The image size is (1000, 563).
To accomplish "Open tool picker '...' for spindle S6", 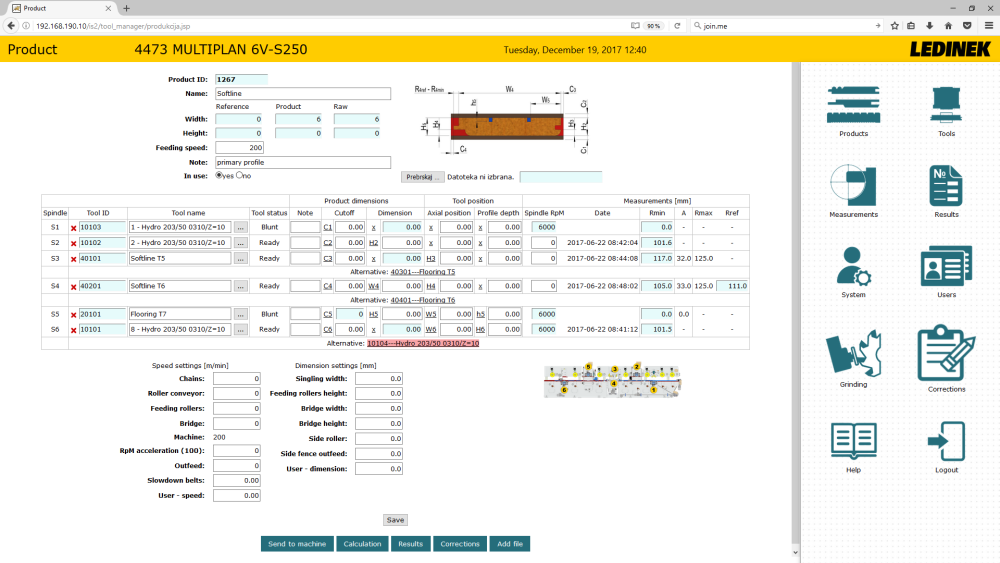I will (x=240, y=330).
